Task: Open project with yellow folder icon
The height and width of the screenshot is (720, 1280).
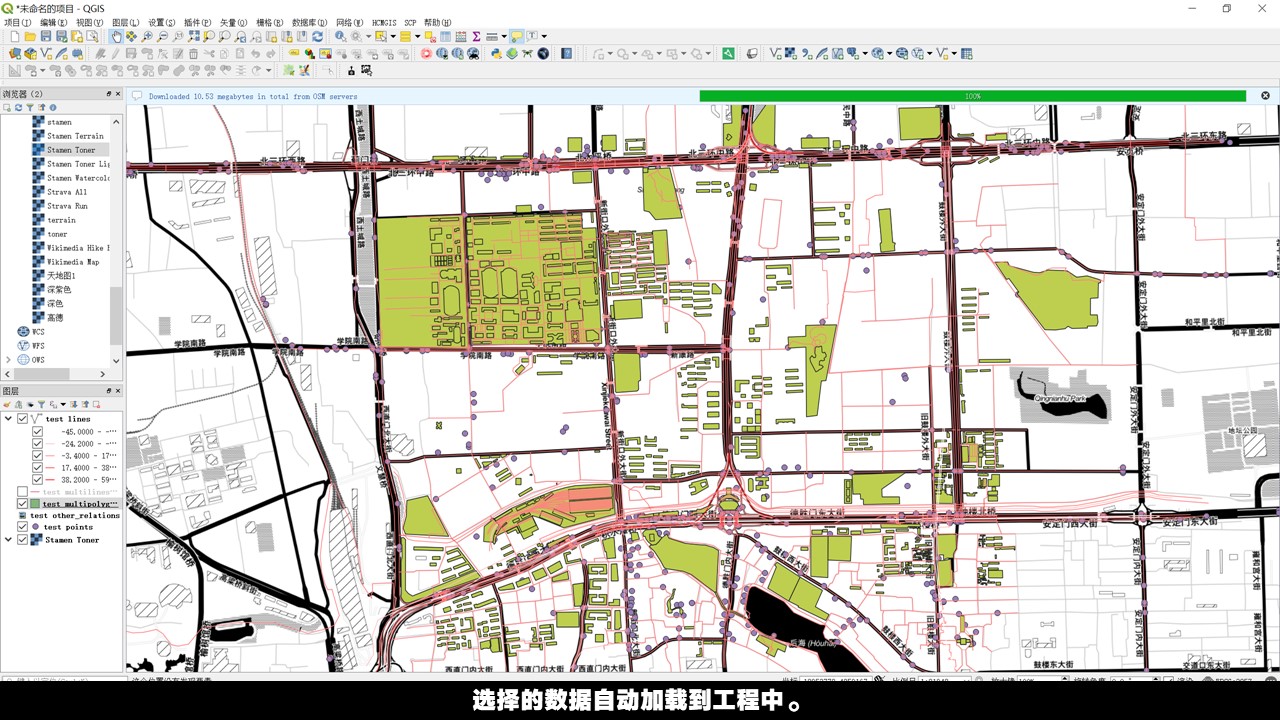Action: tap(30, 36)
